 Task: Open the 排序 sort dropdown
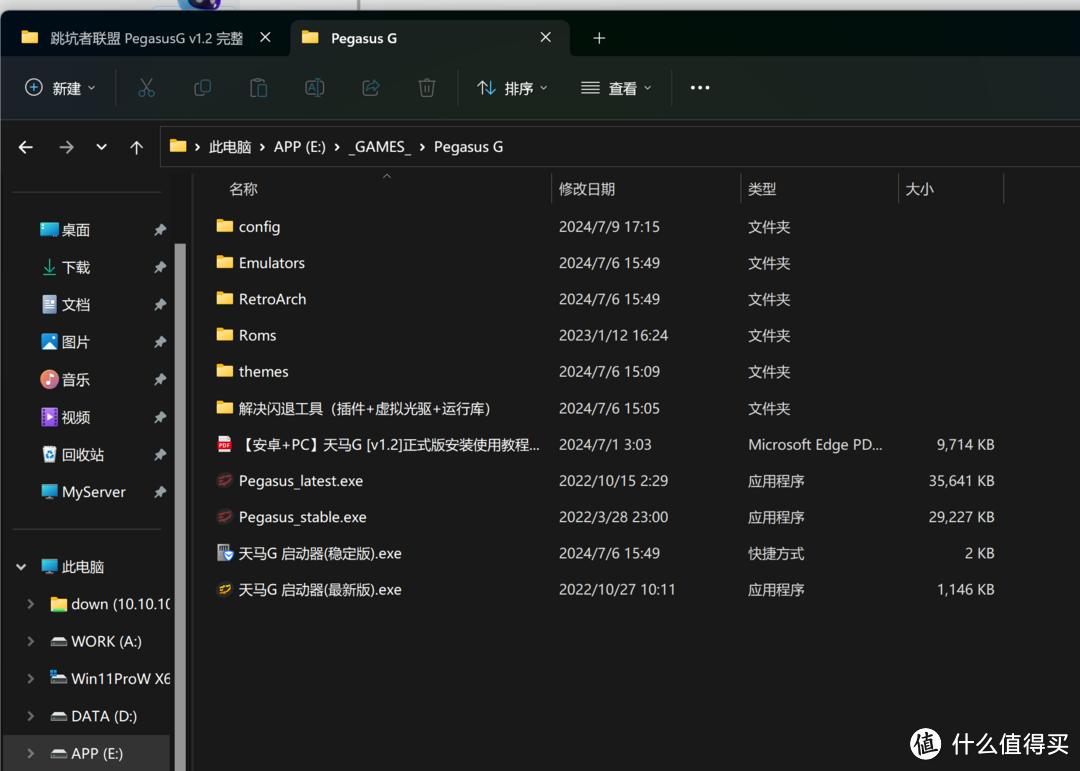click(512, 88)
